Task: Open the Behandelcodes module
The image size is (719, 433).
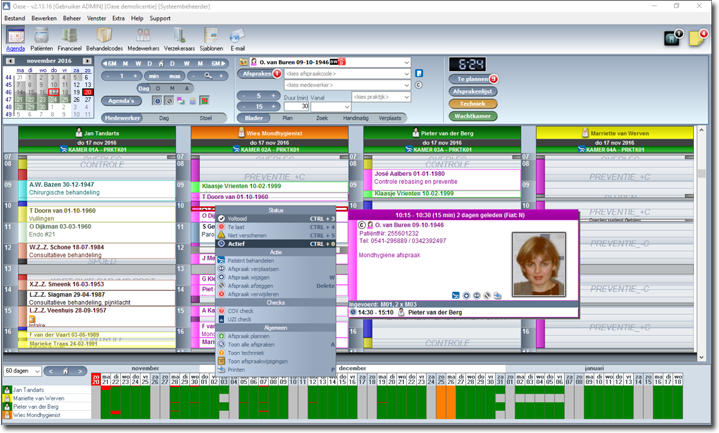Action: (105, 39)
